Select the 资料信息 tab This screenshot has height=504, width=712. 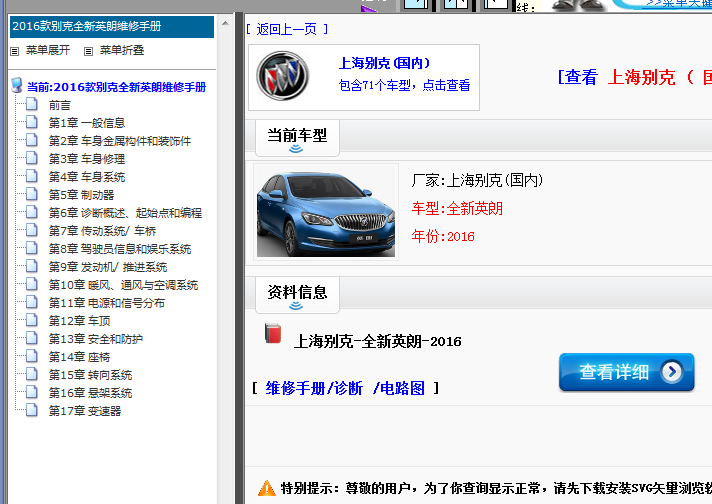pos(297,295)
